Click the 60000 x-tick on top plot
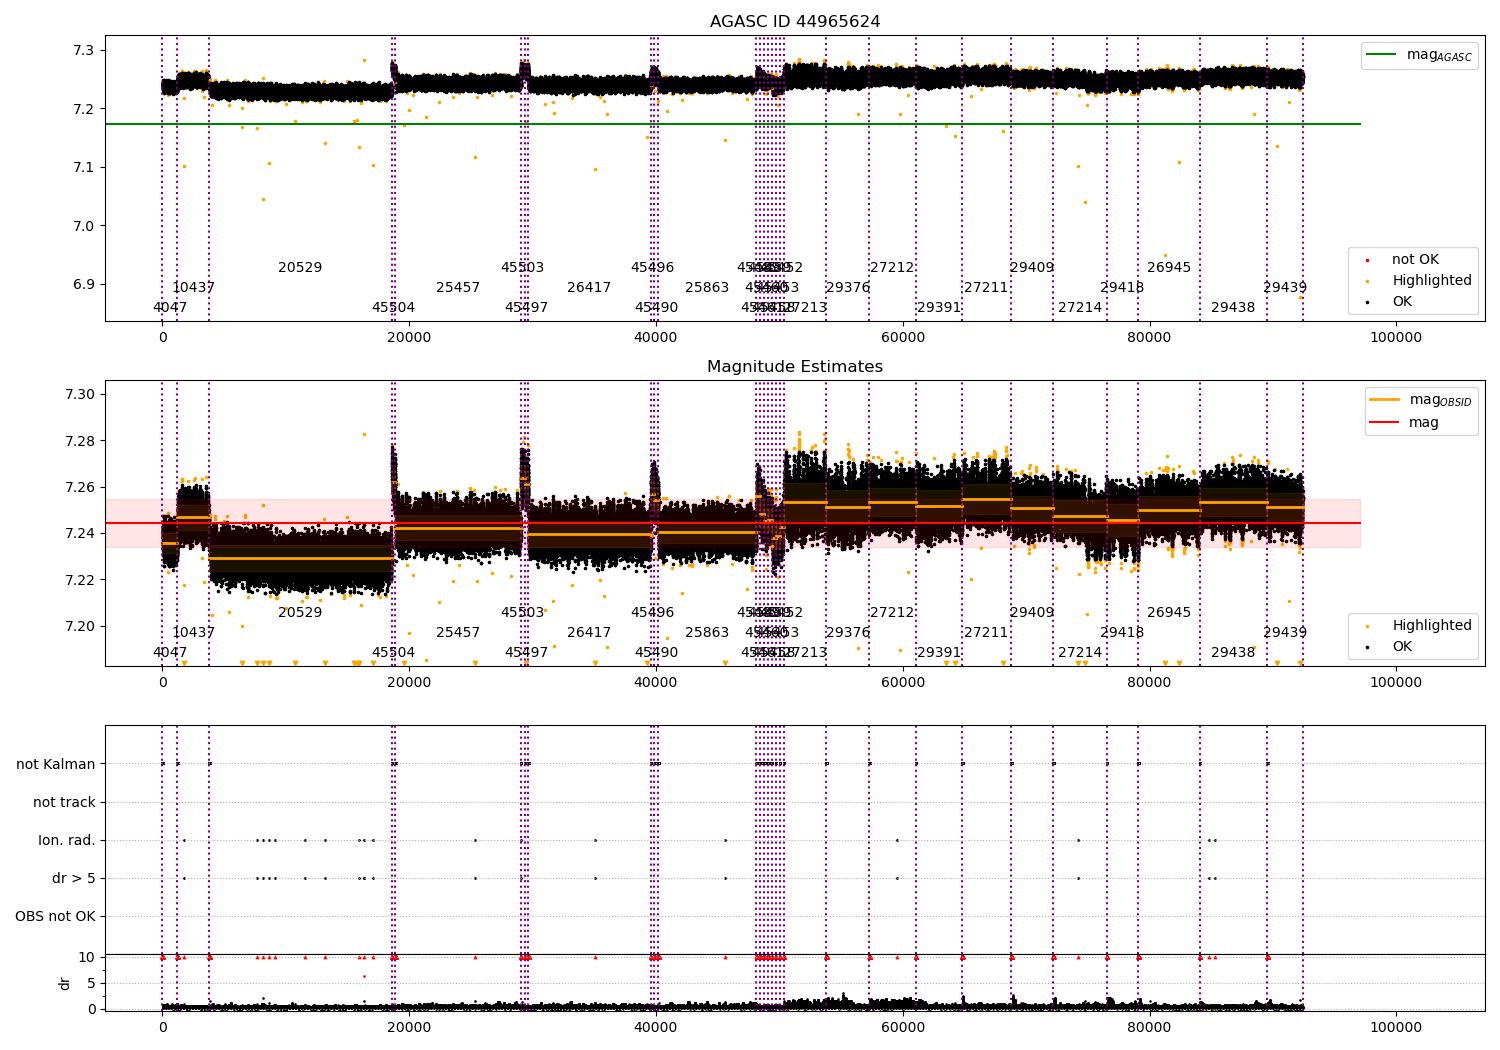 [902, 338]
